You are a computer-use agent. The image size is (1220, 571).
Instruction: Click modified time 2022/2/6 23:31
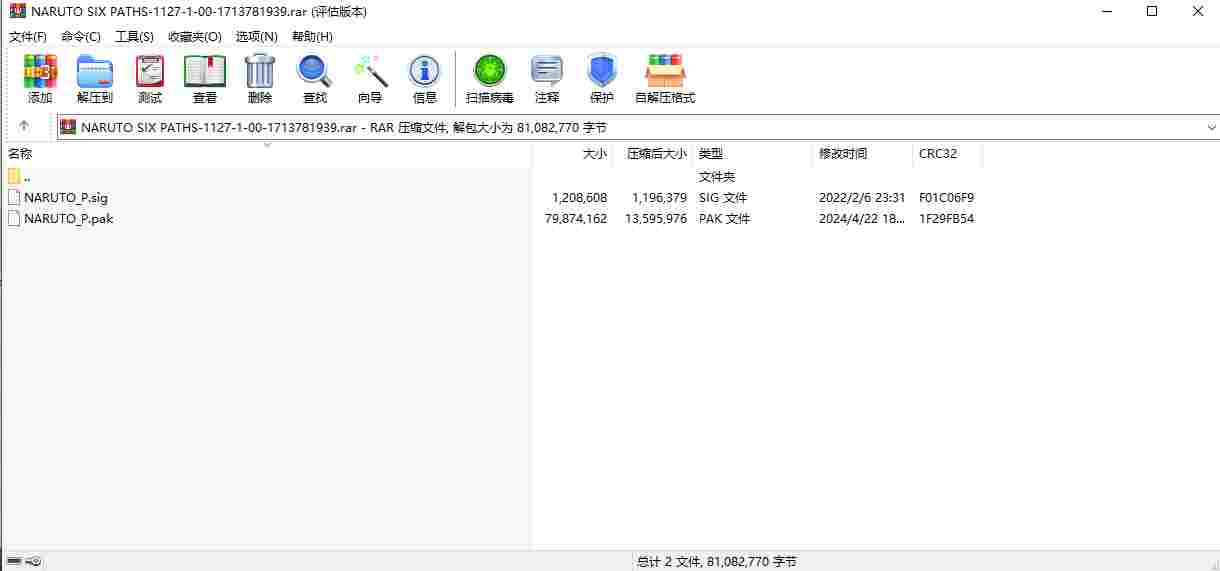pyautogui.click(x=862, y=197)
